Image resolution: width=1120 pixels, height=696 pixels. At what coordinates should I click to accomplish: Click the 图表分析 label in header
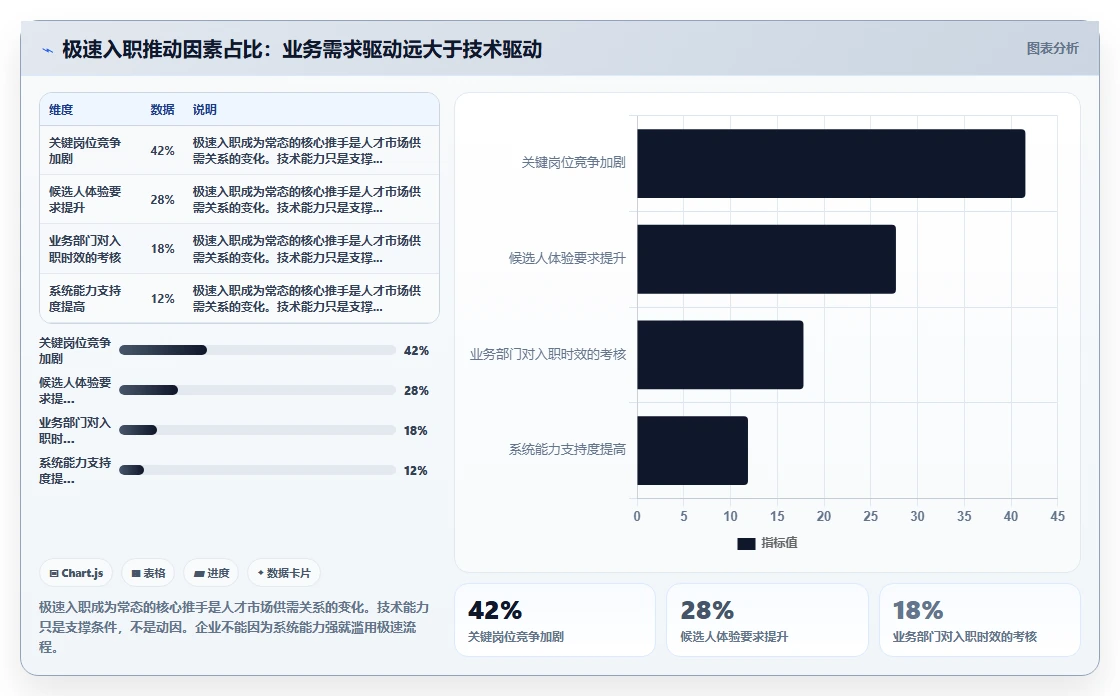[x=1052, y=49]
